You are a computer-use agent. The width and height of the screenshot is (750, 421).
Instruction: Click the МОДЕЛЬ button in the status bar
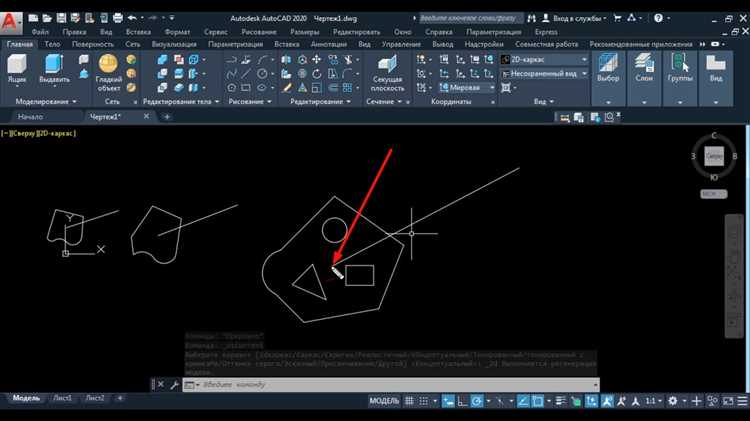[384, 401]
